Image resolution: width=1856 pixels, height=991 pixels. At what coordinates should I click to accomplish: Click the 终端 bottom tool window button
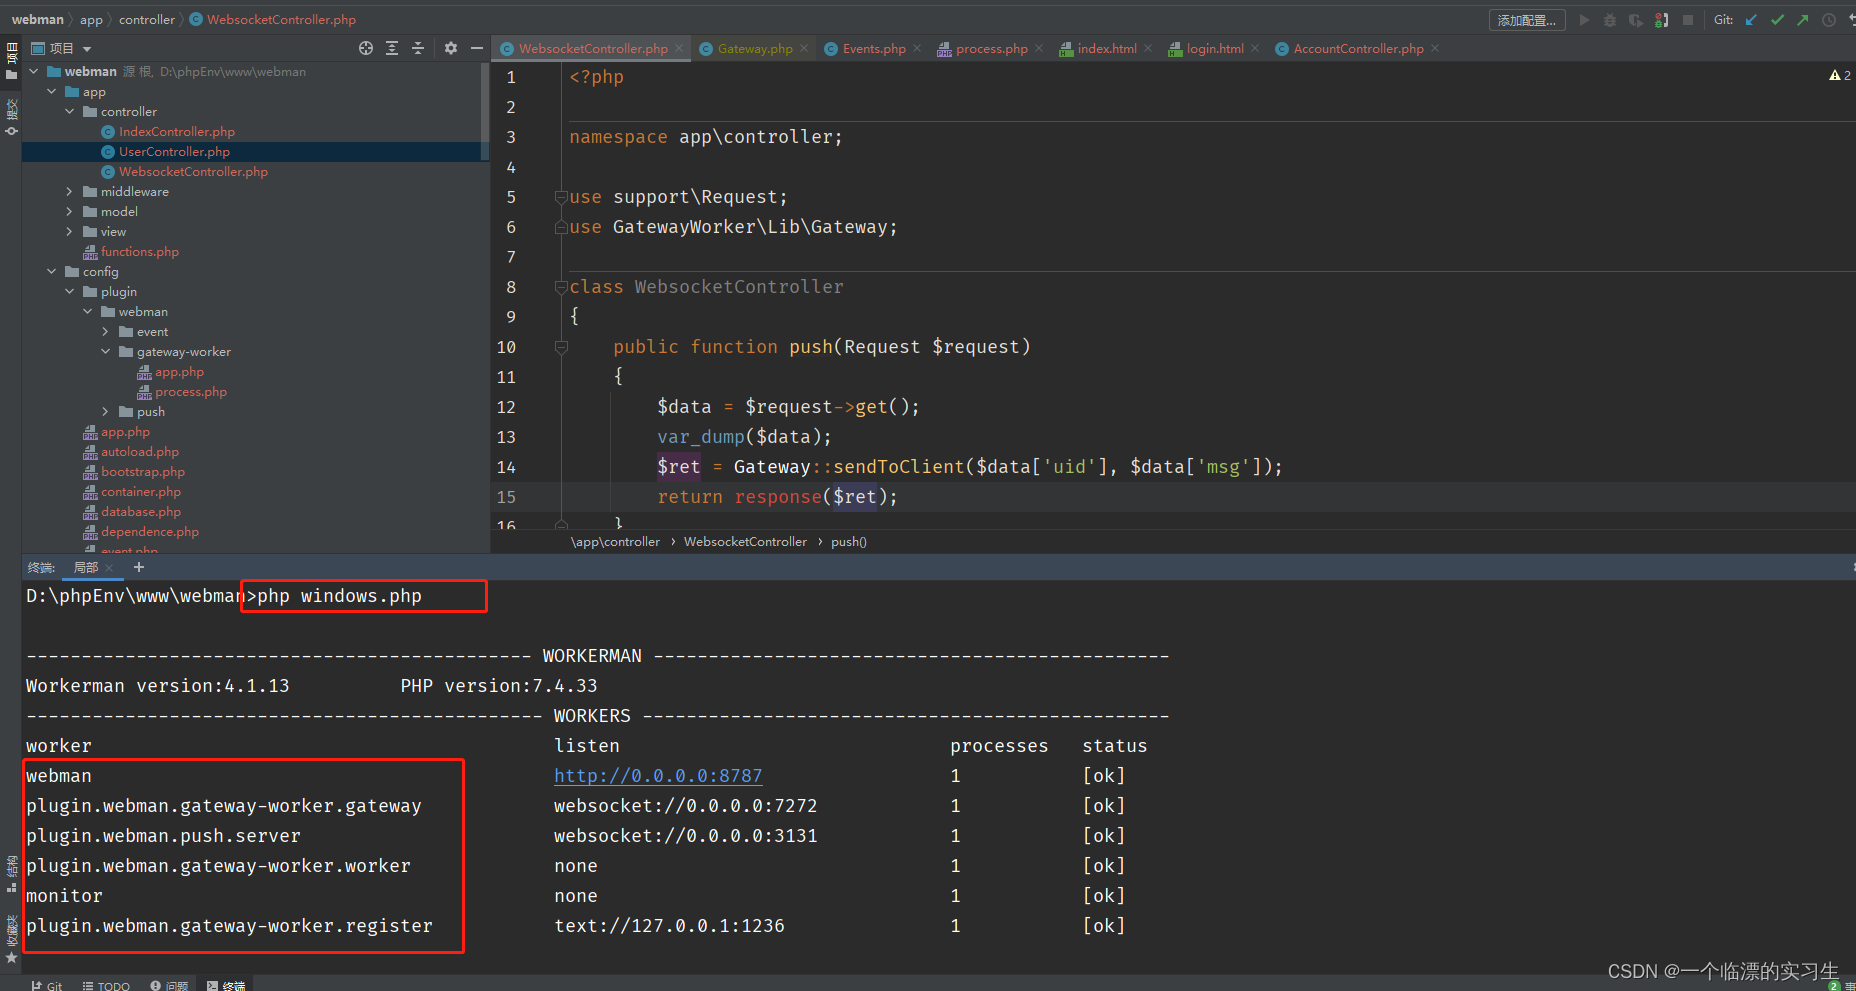click(226, 985)
